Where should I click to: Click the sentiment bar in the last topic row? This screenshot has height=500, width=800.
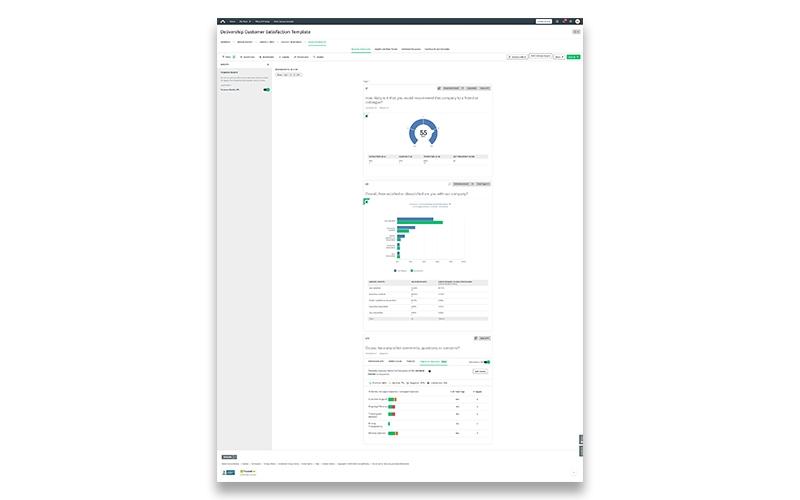[393, 433]
